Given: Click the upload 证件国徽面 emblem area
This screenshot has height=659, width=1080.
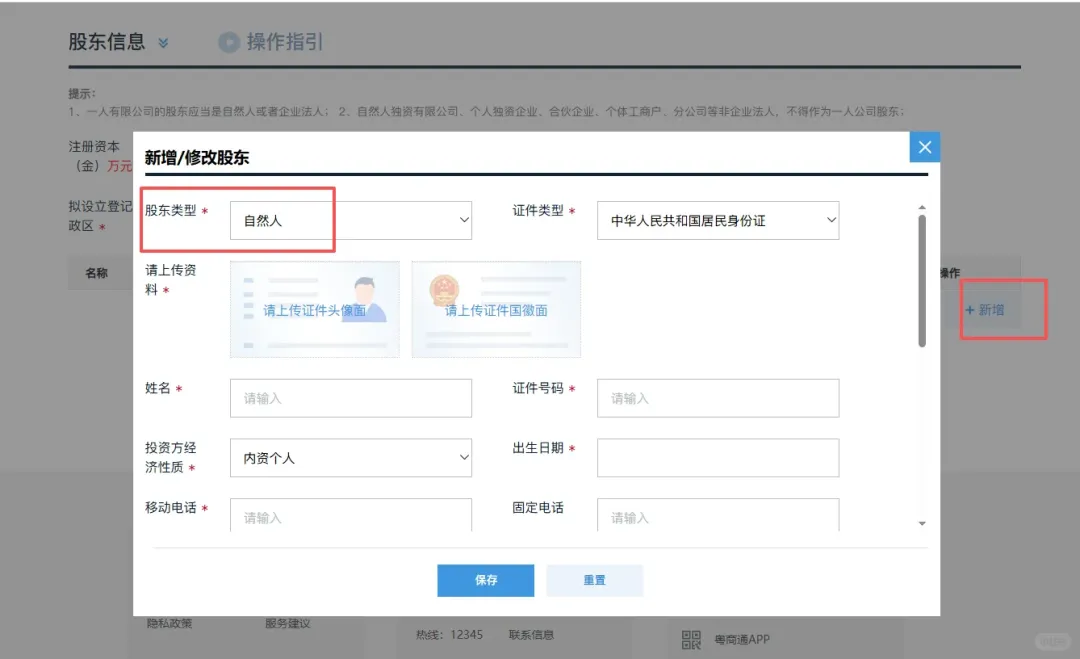Looking at the screenshot, I should (495, 309).
